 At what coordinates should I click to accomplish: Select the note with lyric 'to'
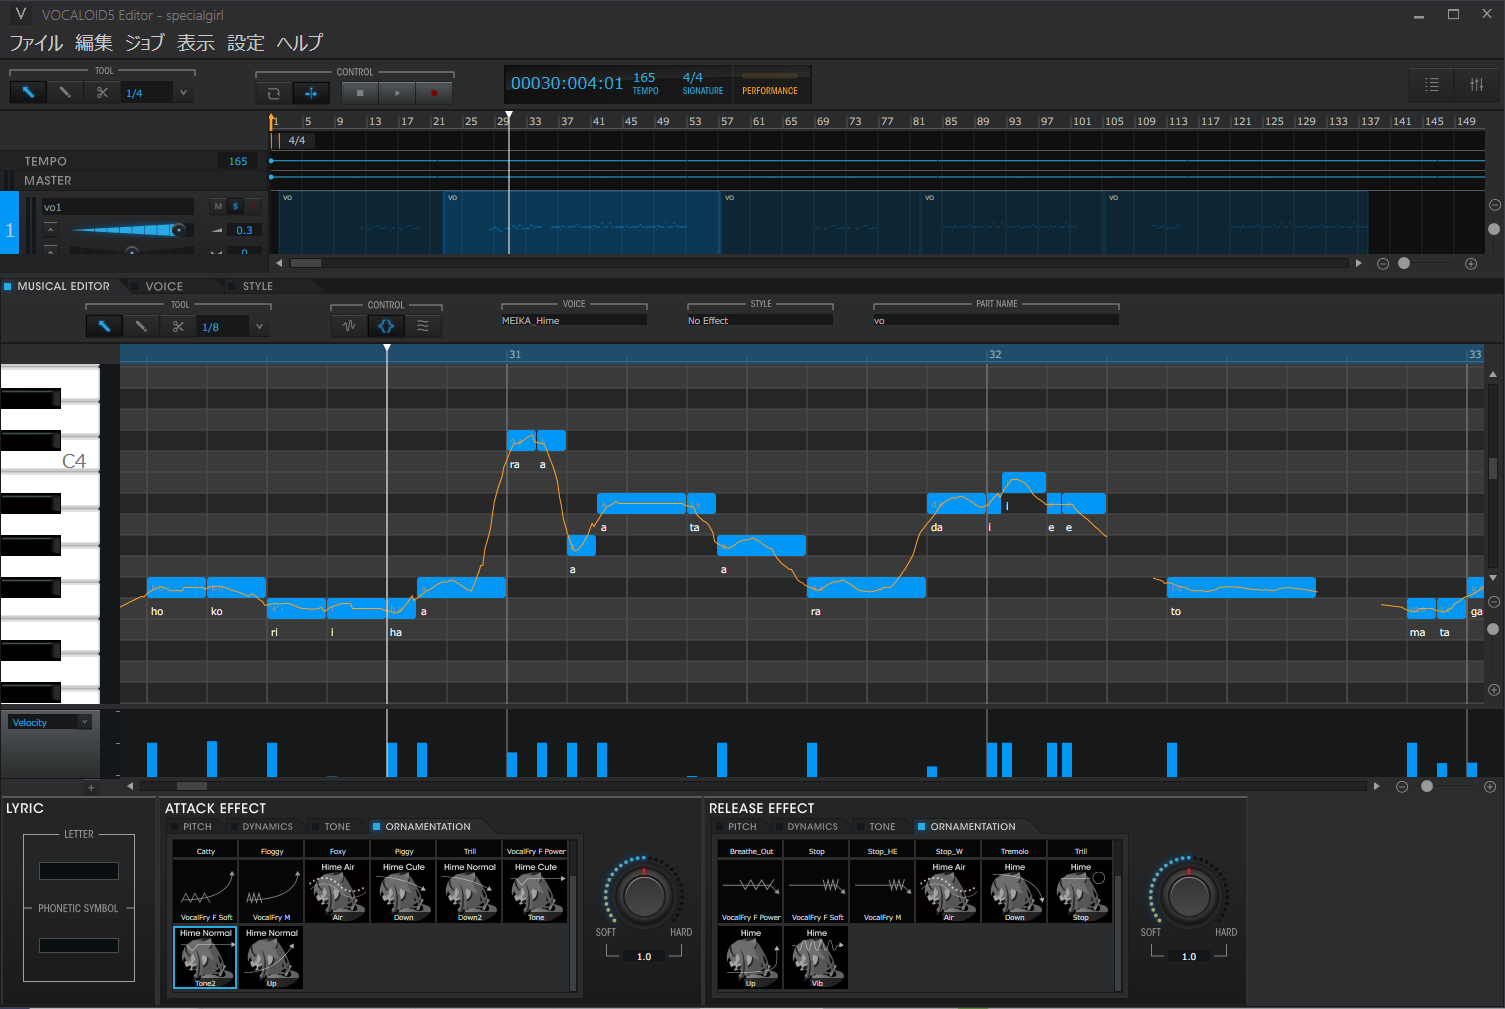1241,588
